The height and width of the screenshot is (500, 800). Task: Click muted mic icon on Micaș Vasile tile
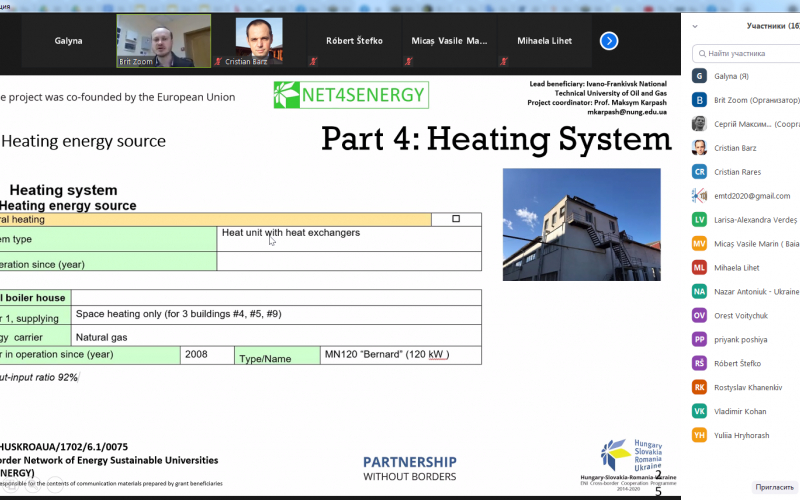point(409,61)
